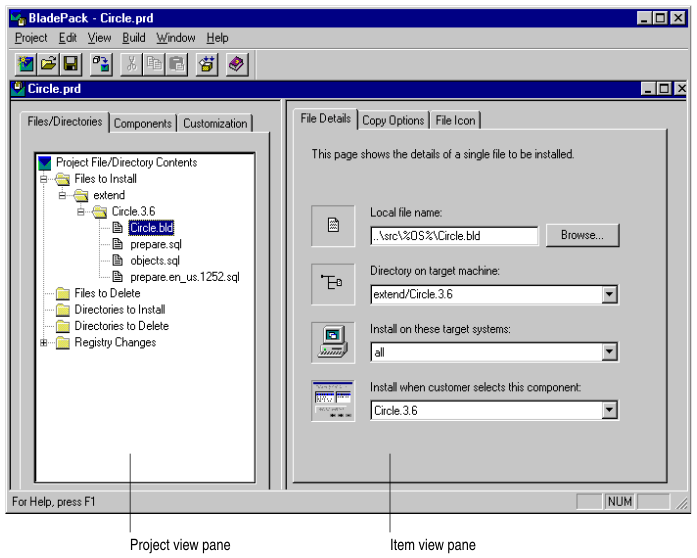
Task: Switch to the Copy Options tab
Action: [393, 120]
